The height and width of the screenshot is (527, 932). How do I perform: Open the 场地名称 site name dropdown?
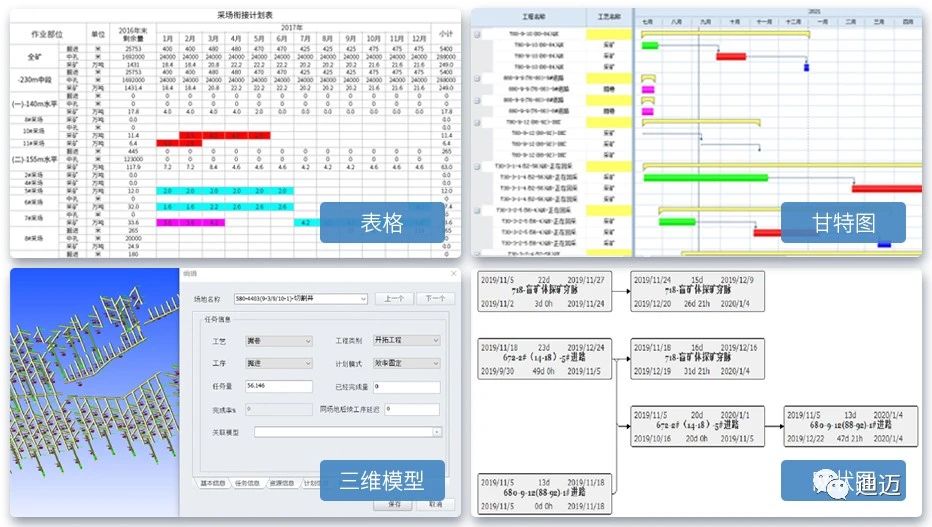pyautogui.click(x=366, y=298)
